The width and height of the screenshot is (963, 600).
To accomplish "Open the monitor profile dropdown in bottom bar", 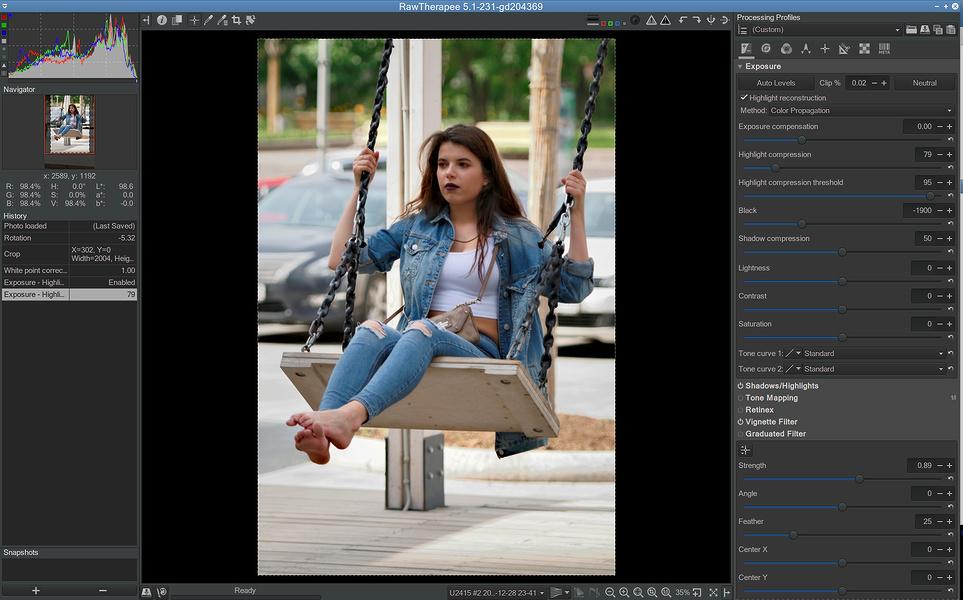I will click(497, 593).
